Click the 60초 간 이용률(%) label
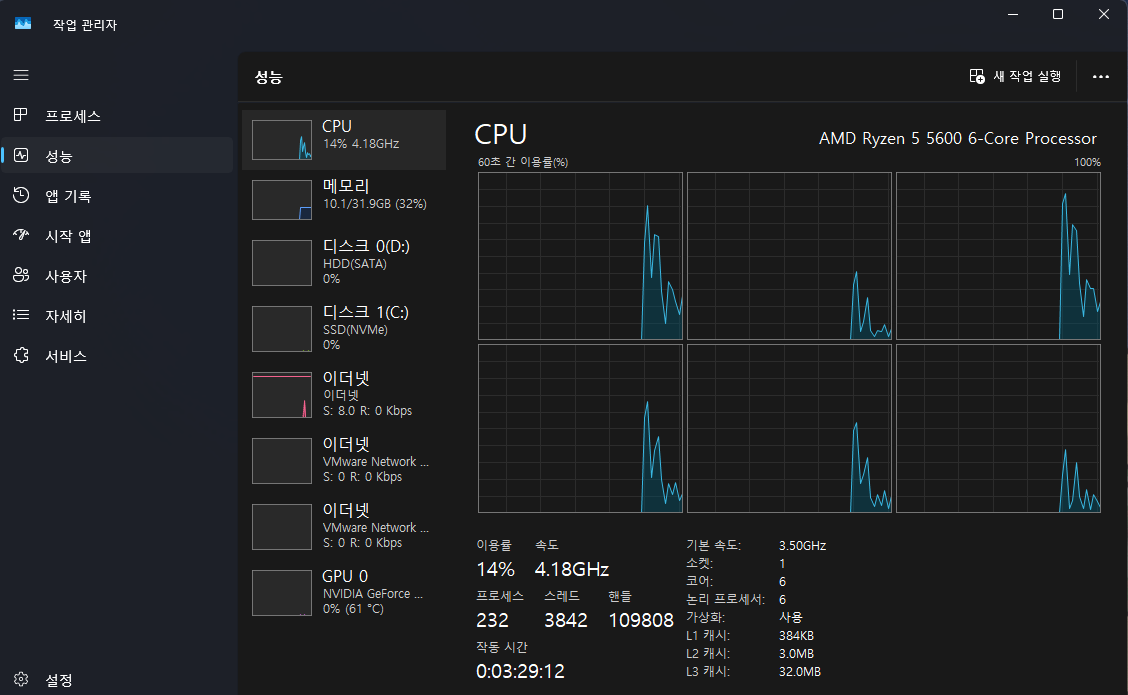The width and height of the screenshot is (1128, 695). click(x=523, y=163)
